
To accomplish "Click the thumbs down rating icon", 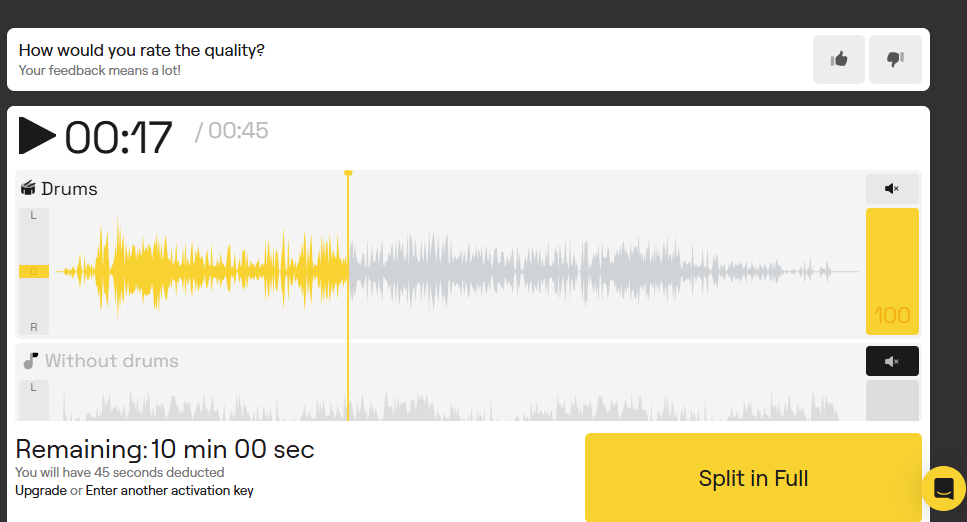I will click(x=894, y=60).
